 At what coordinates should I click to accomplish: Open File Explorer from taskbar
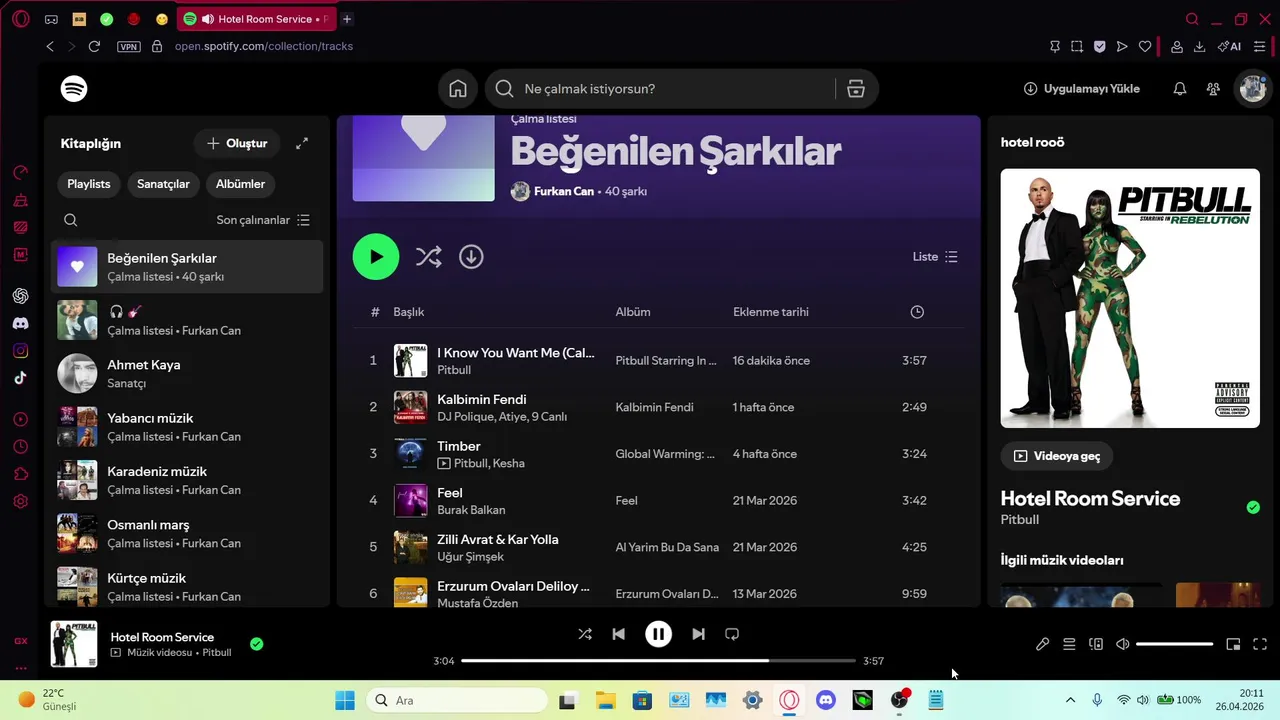(605, 700)
